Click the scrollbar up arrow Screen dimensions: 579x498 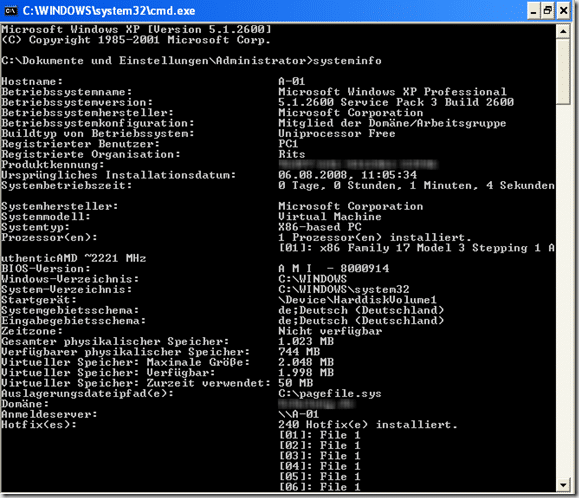pos(563,31)
